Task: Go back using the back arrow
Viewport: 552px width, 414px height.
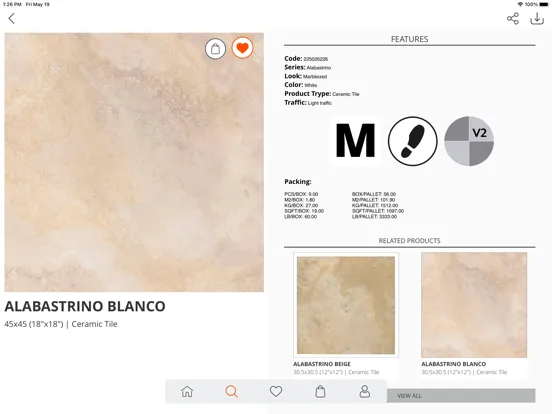Action: point(12,19)
